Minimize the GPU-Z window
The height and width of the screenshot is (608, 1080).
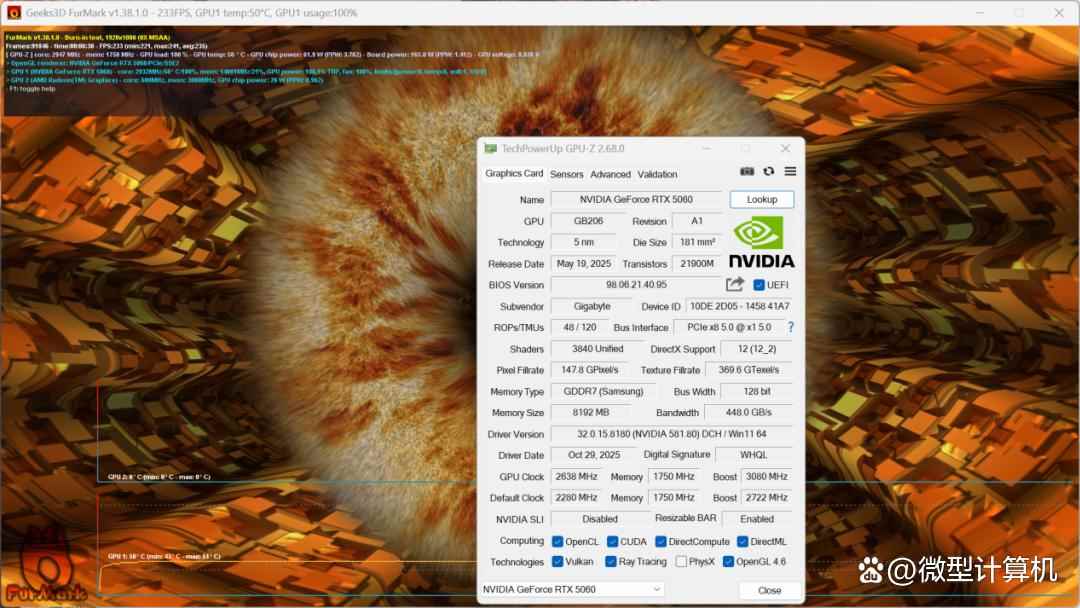tap(706, 148)
